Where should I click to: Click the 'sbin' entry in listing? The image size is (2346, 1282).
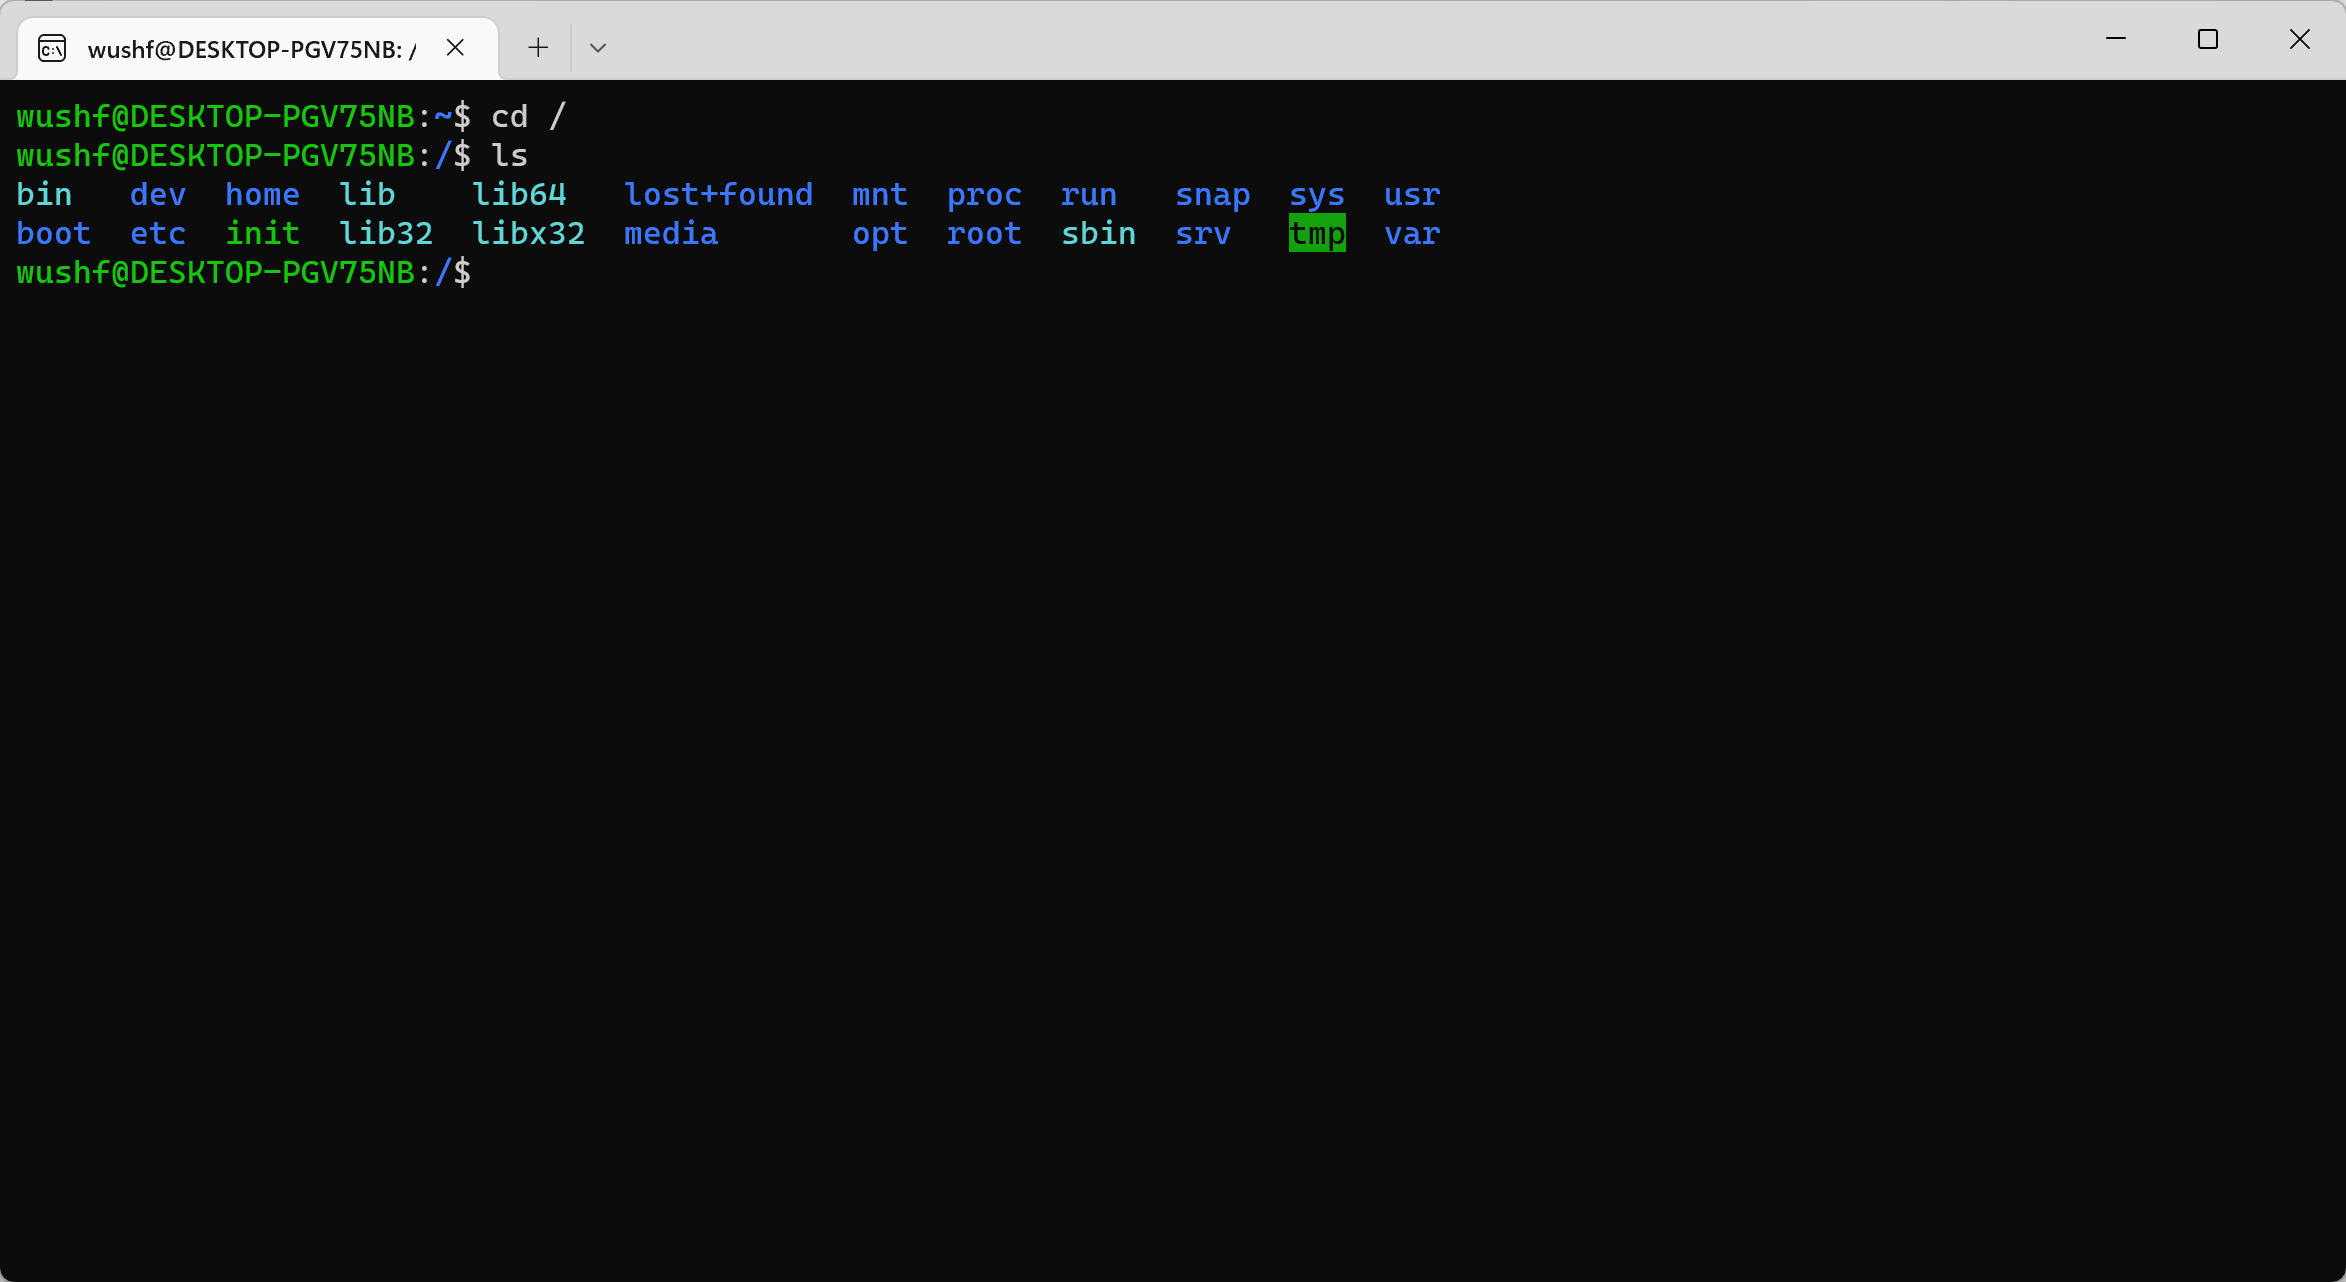coord(1099,234)
